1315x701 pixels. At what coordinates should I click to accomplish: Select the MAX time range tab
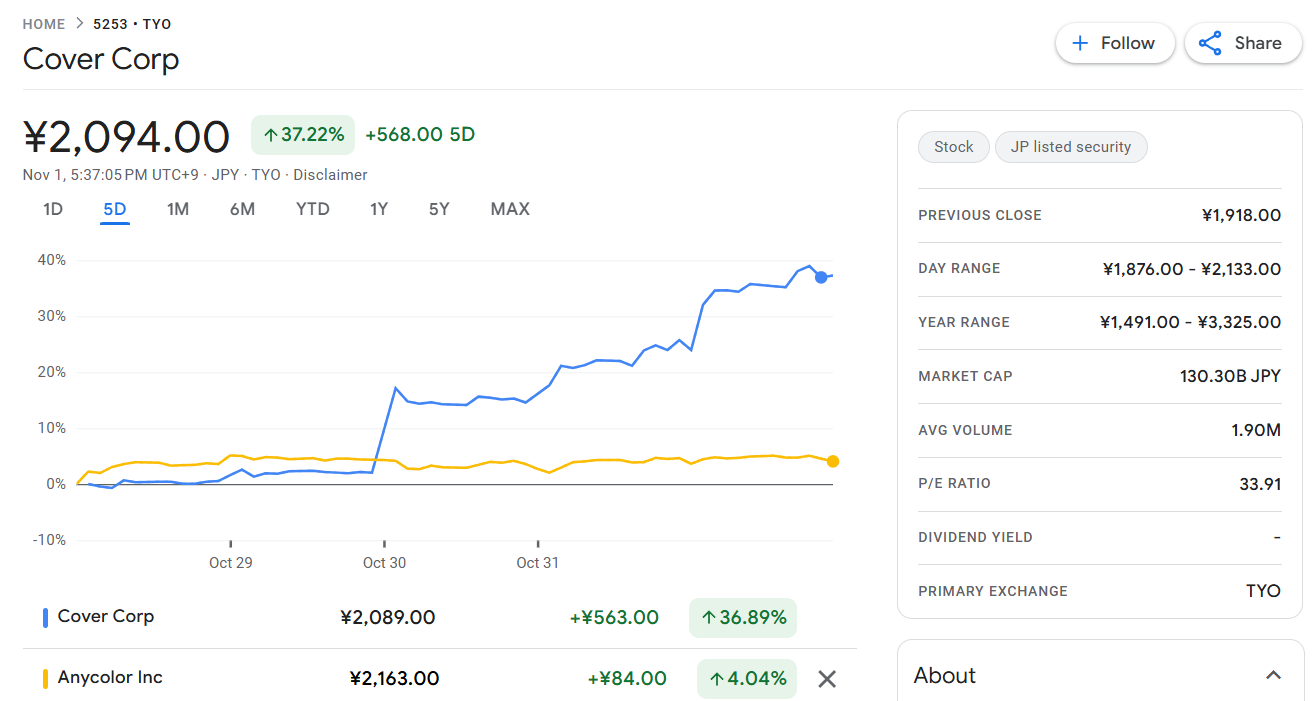pos(510,209)
